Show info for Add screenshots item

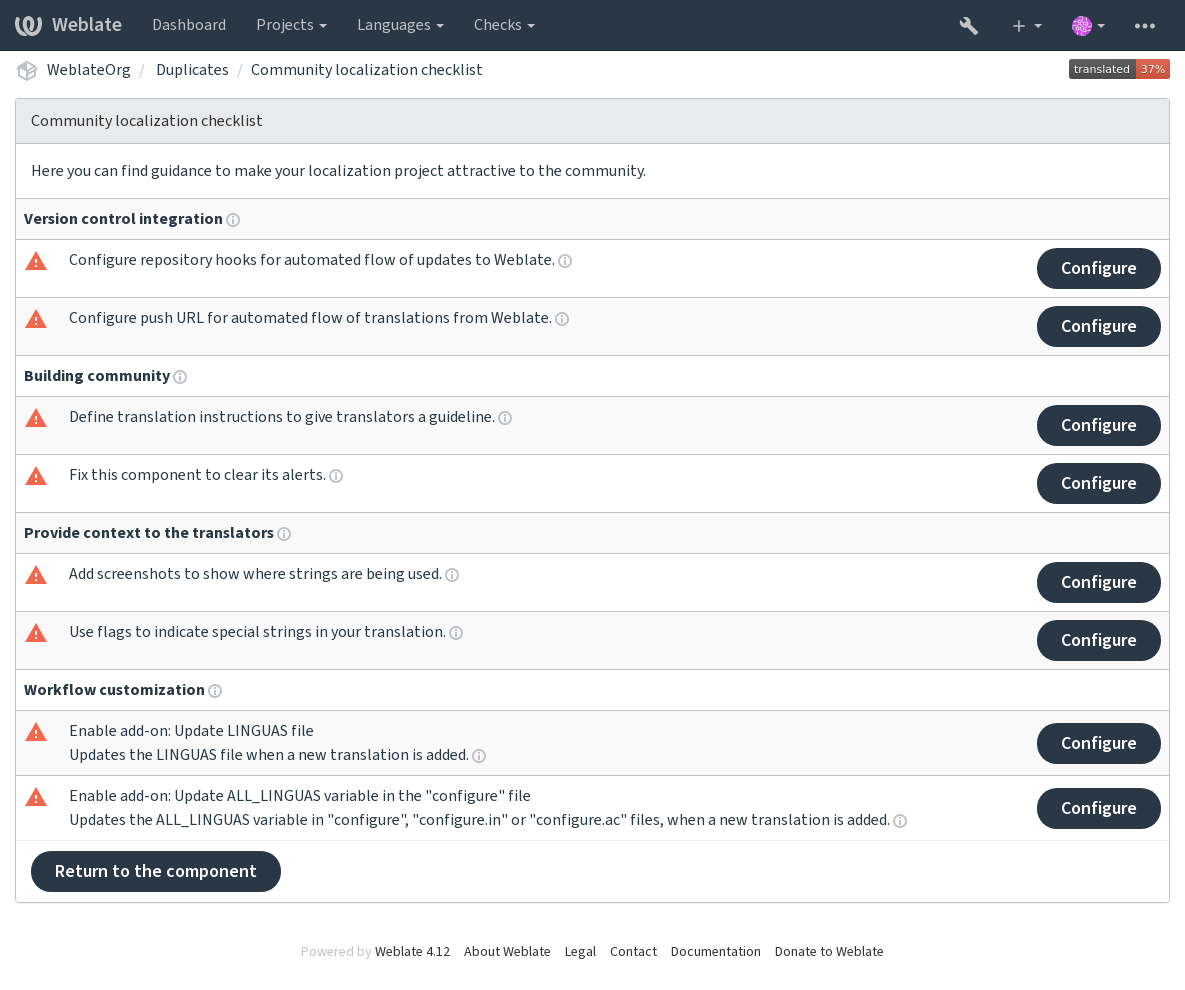click(x=452, y=575)
